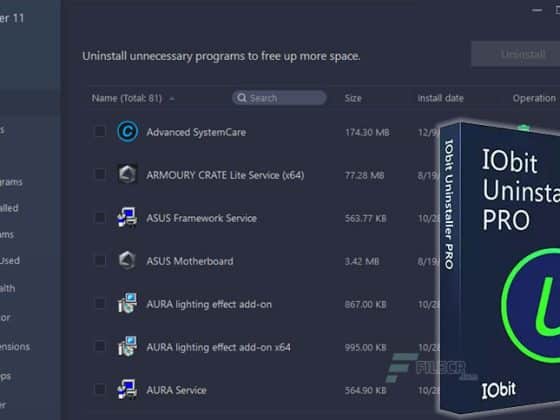
Task: Tick the ASUS Motherboard checkbox
Action: click(100, 260)
